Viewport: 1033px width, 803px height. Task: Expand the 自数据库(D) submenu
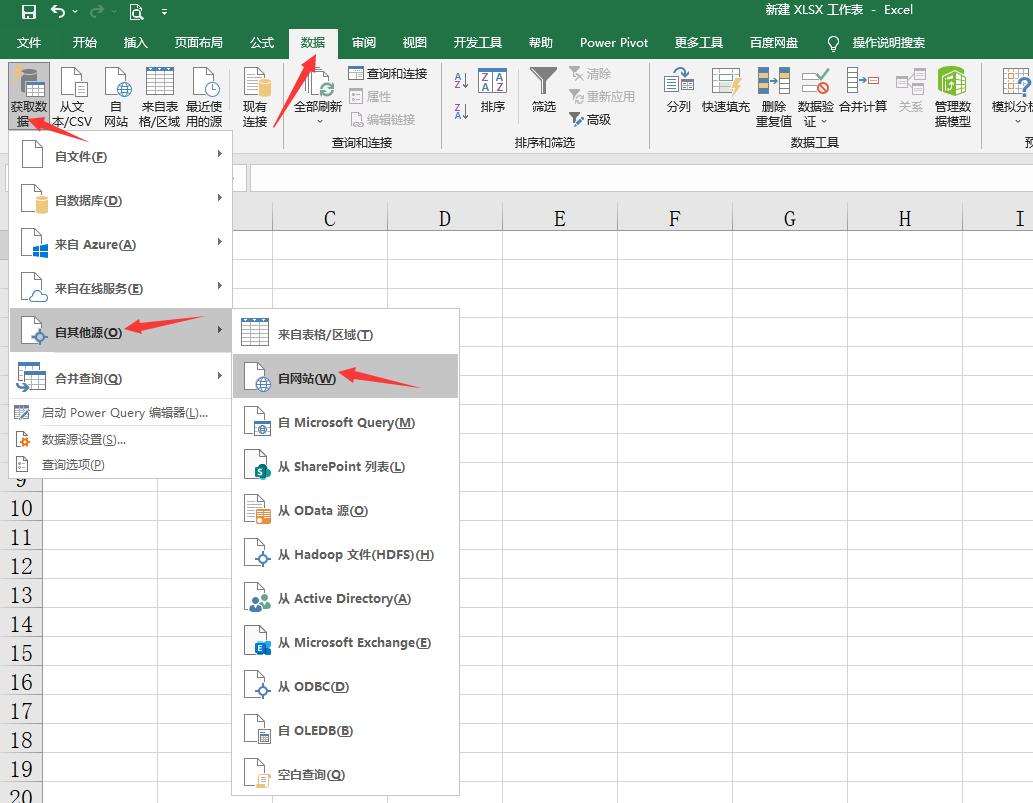tap(121, 200)
